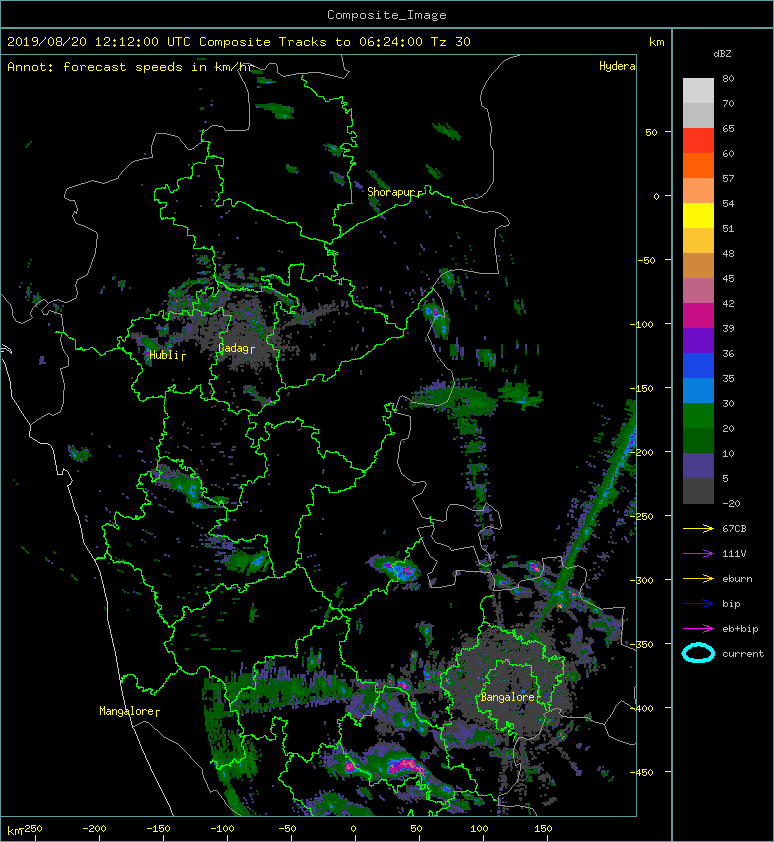Select the light gray swatch below 80
774x842 pixels.
coord(698,90)
